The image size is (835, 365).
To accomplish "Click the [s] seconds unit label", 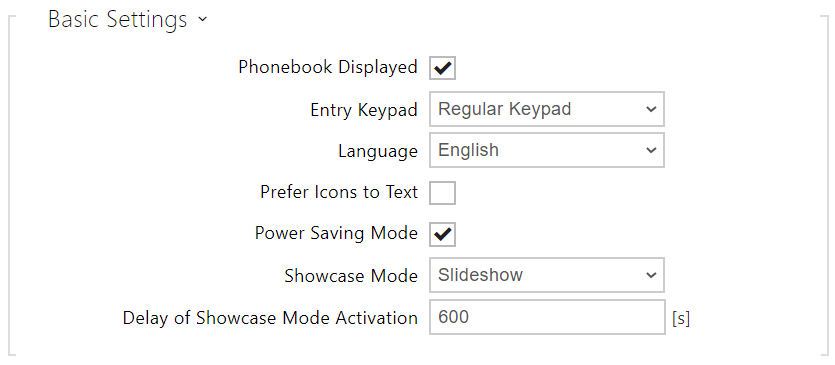I will [681, 319].
